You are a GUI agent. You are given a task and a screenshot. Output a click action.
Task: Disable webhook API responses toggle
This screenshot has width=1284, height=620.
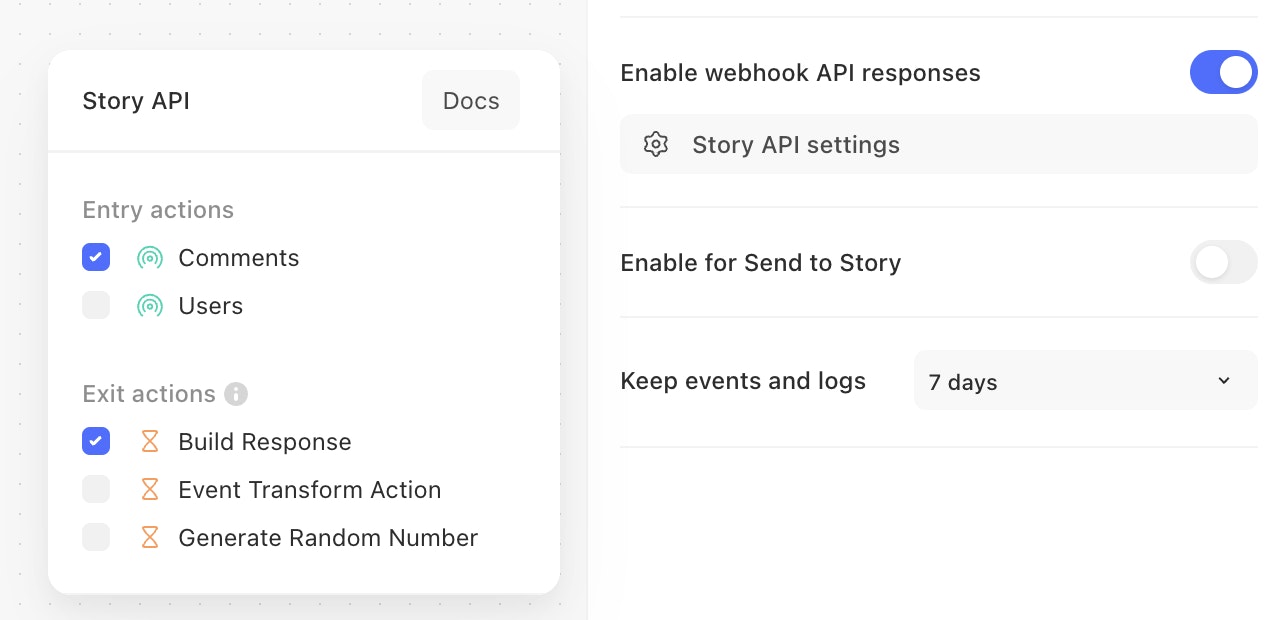[x=1223, y=73]
